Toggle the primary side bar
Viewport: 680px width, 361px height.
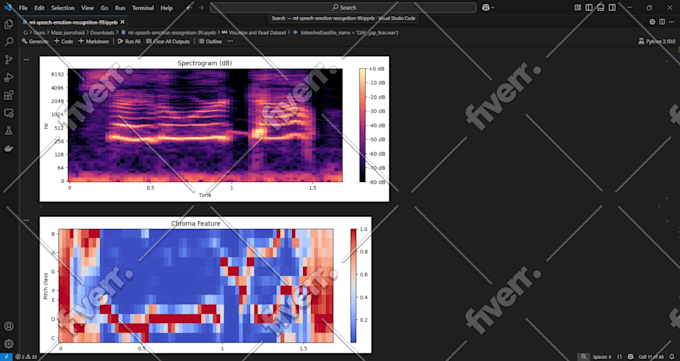point(589,7)
